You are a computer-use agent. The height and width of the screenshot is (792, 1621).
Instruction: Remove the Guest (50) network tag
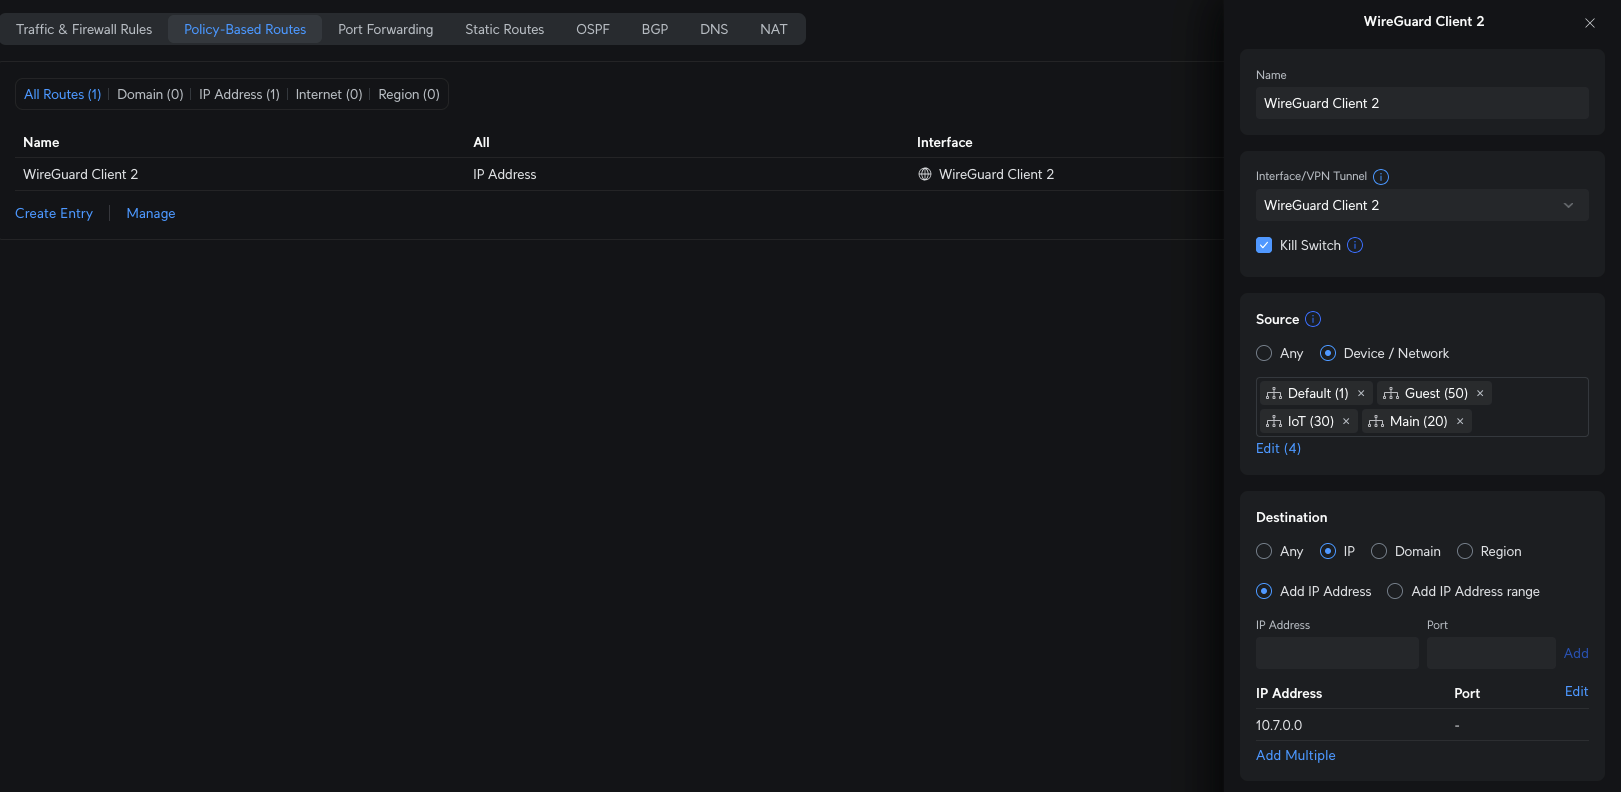click(x=1480, y=393)
